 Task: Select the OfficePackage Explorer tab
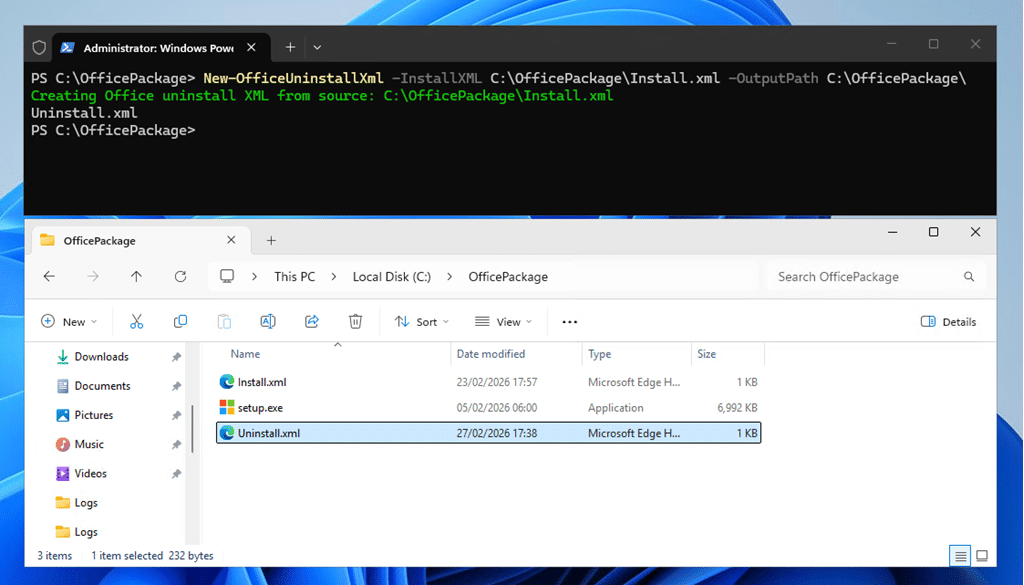(130, 241)
